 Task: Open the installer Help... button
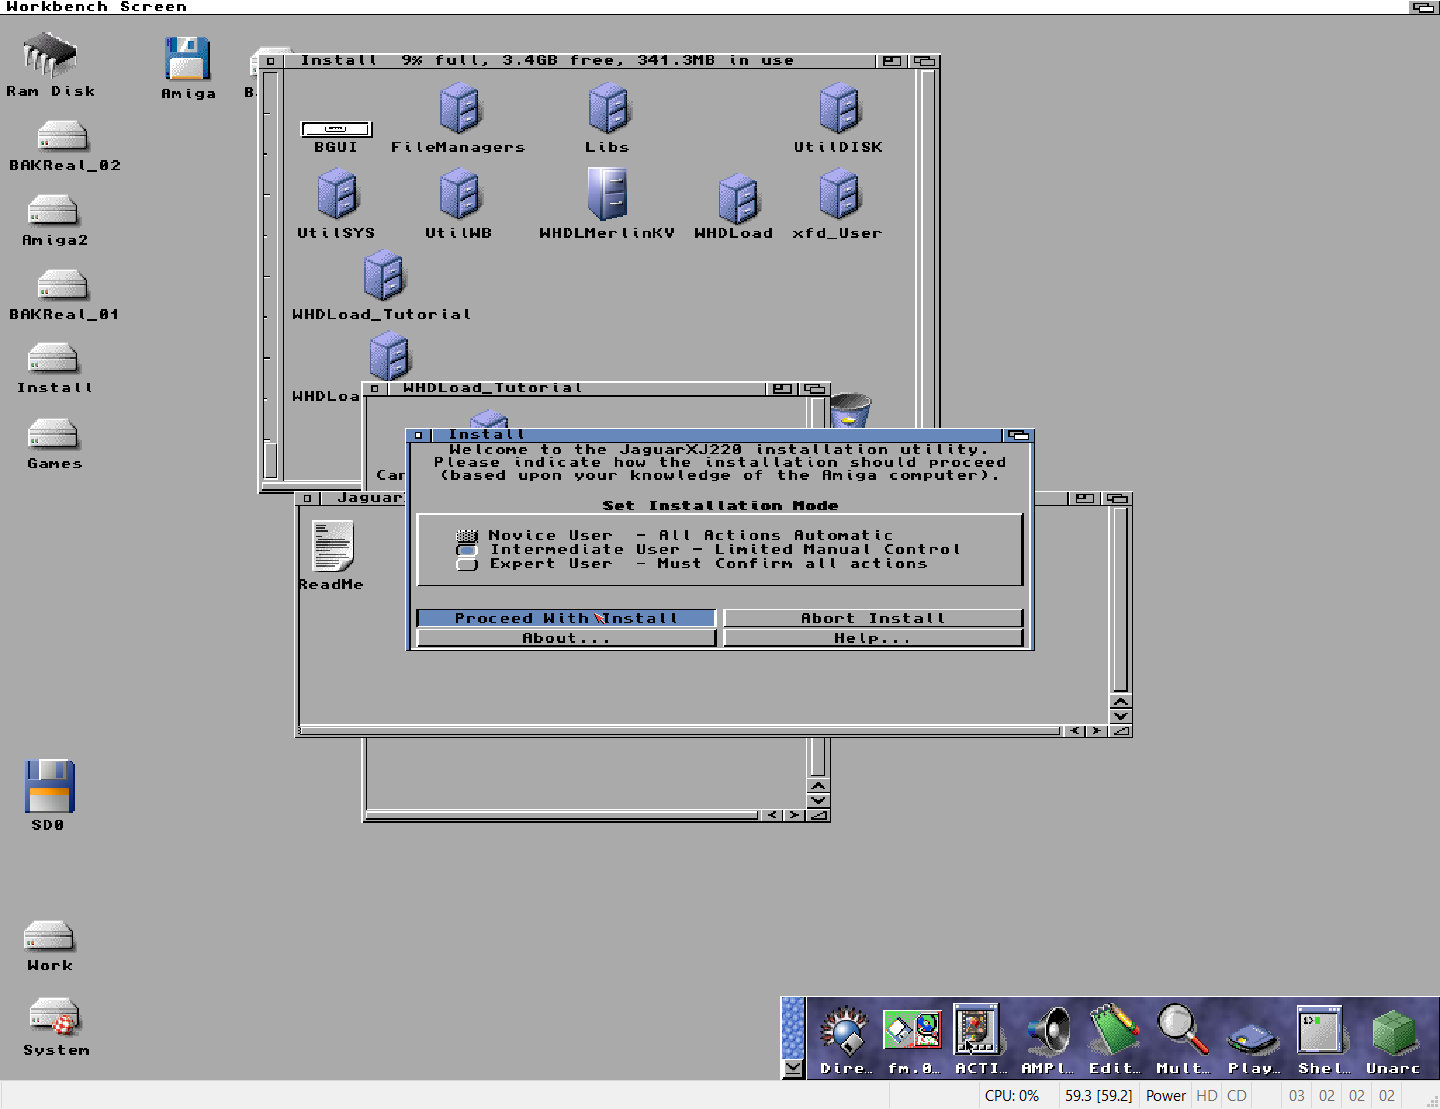coord(873,638)
